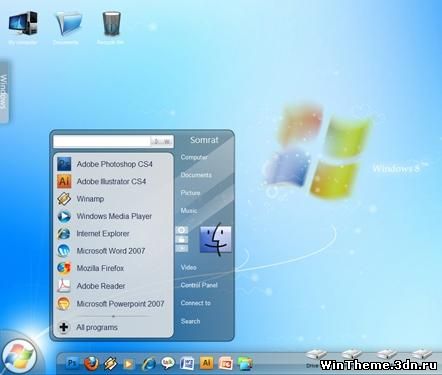Viewport: 442px width, 375px height.
Task: Click the start menu search field
Action: click(102, 141)
